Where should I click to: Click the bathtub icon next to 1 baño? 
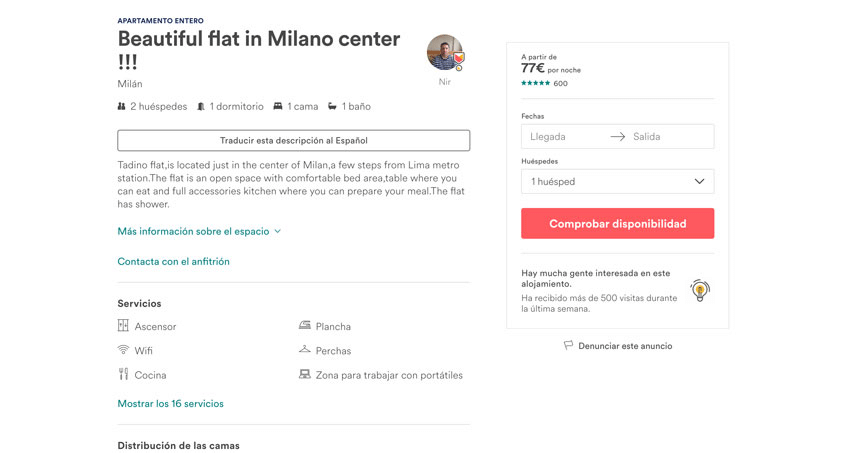coord(332,106)
